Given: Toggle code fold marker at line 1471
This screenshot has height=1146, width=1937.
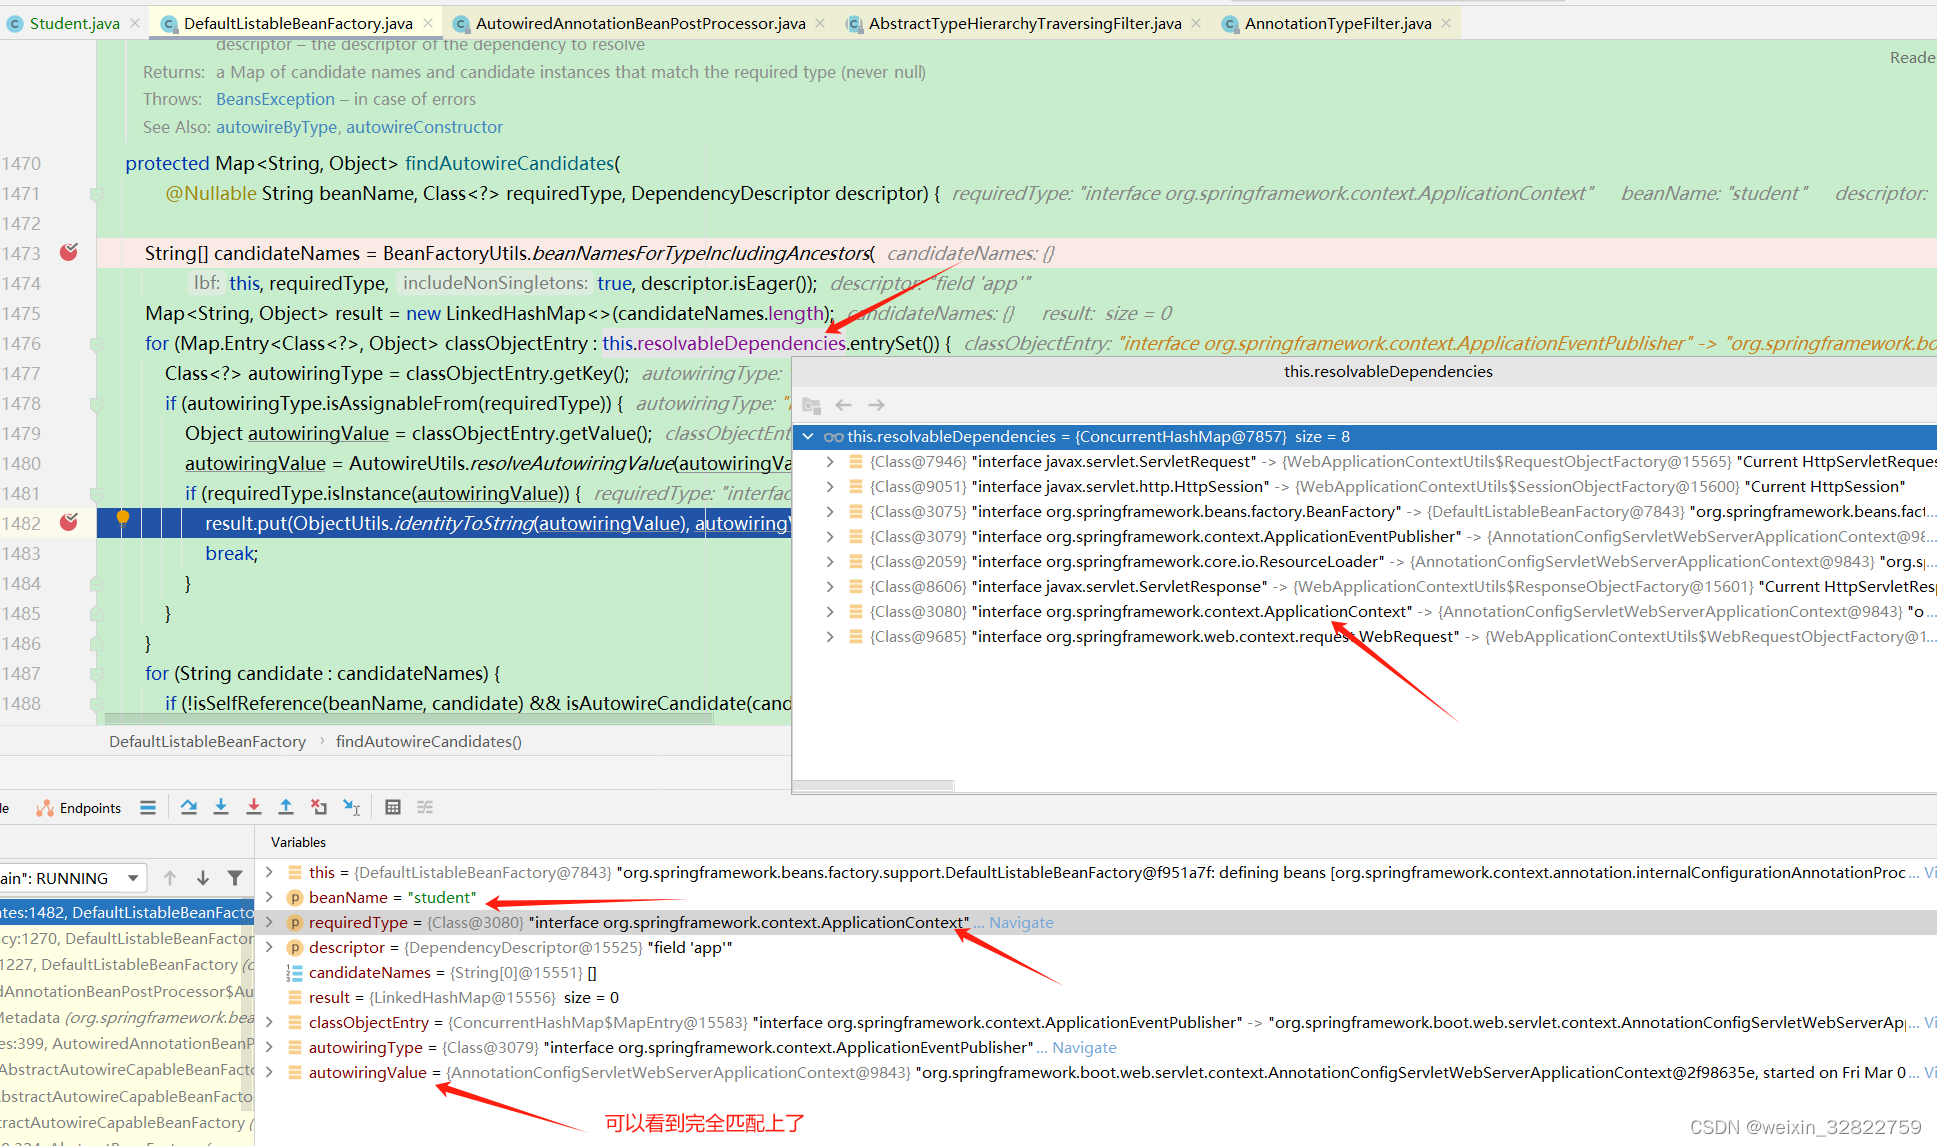Looking at the screenshot, I should coord(96,194).
